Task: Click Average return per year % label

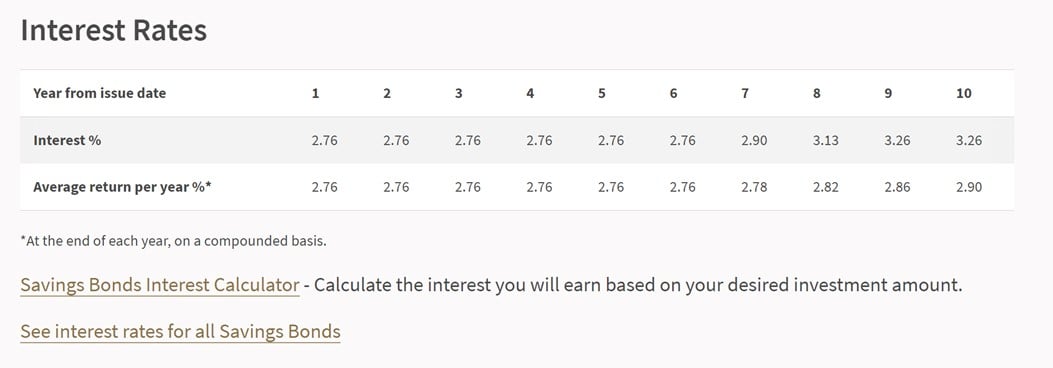Action: pos(122,187)
